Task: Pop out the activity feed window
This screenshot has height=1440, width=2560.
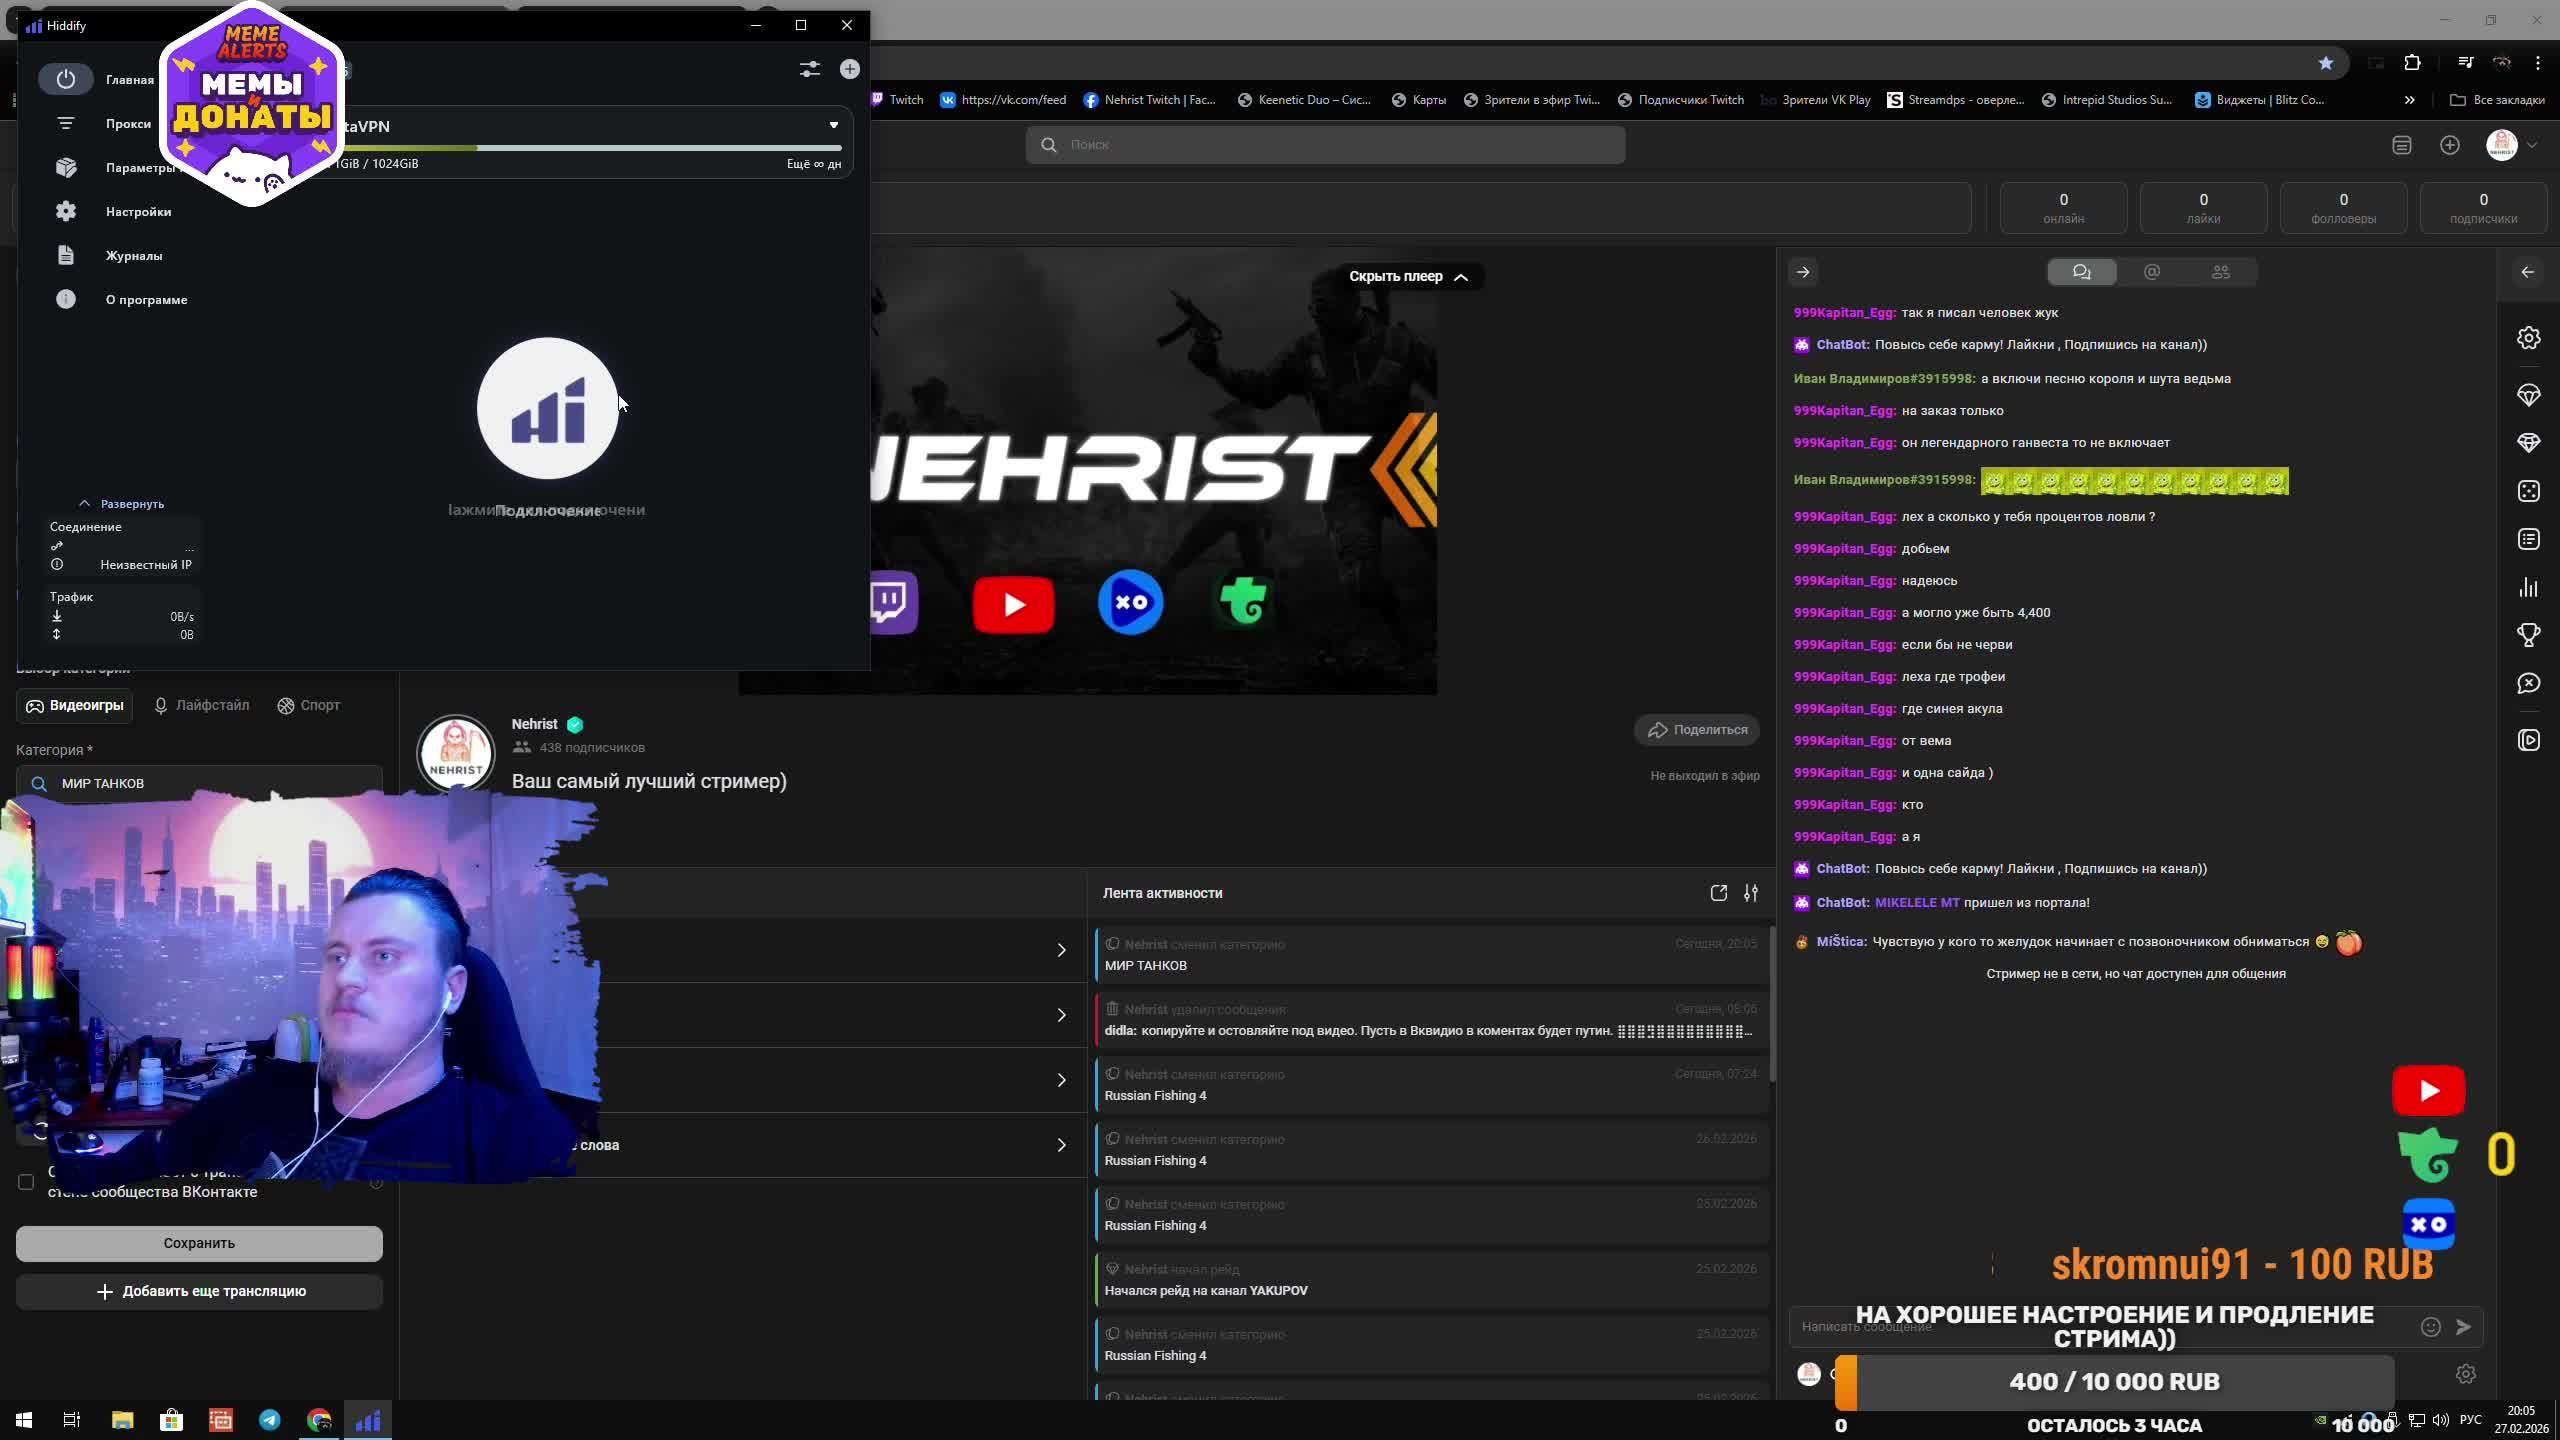Action: tap(1718, 893)
